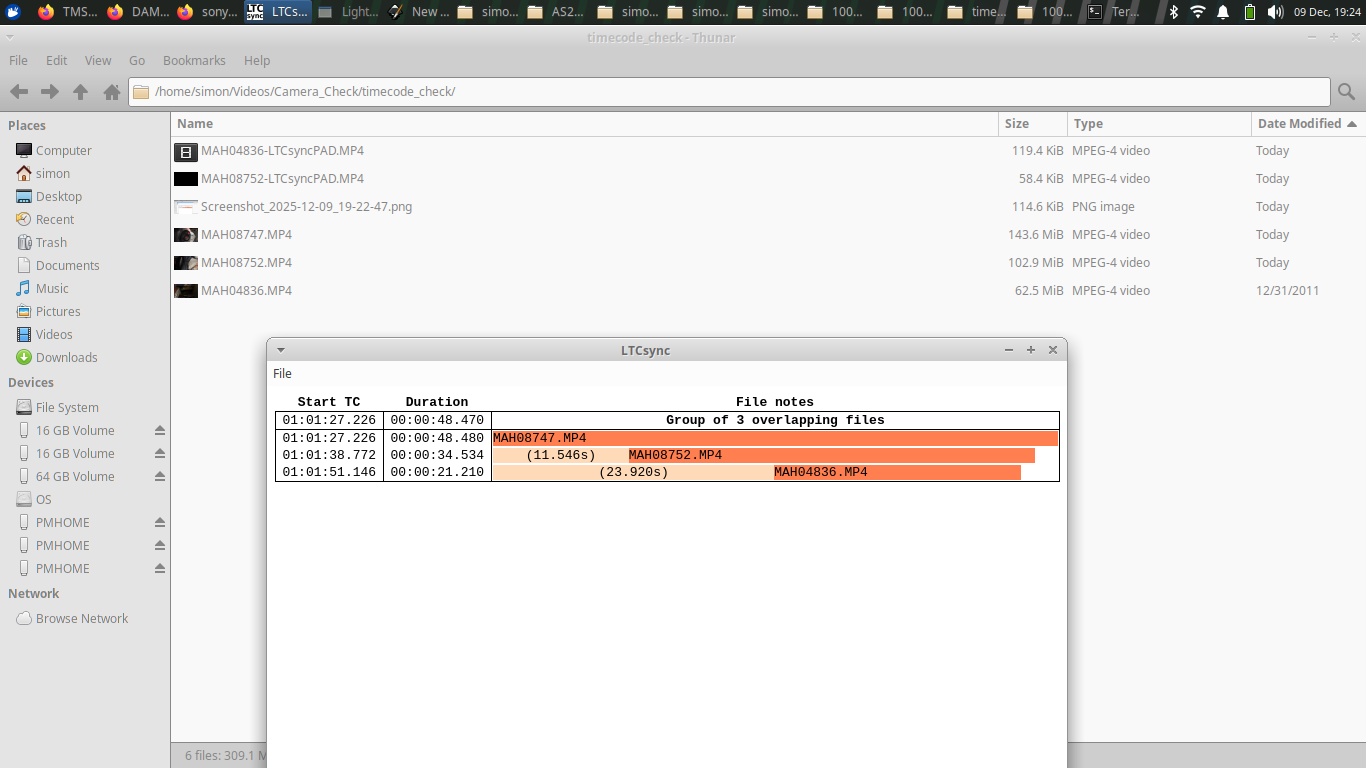The height and width of the screenshot is (768, 1366).
Task: Click the path bar showing timecode_check path
Action: click(729, 91)
